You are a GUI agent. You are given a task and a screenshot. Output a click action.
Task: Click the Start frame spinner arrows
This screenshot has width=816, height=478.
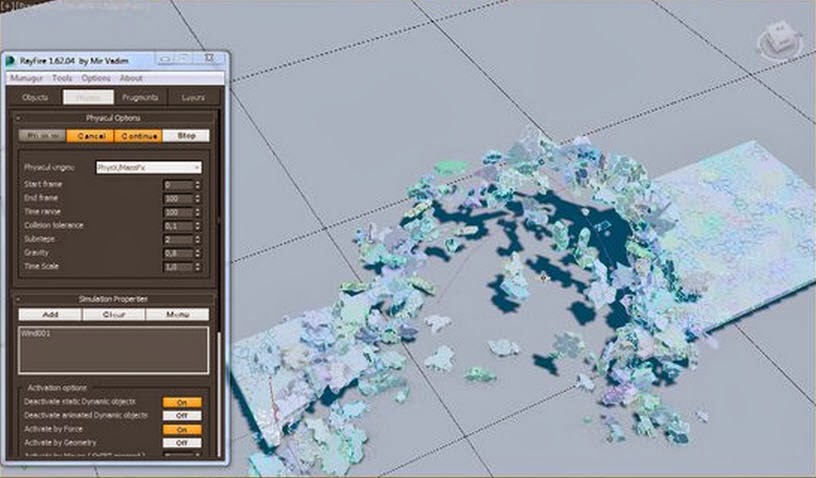coord(197,185)
